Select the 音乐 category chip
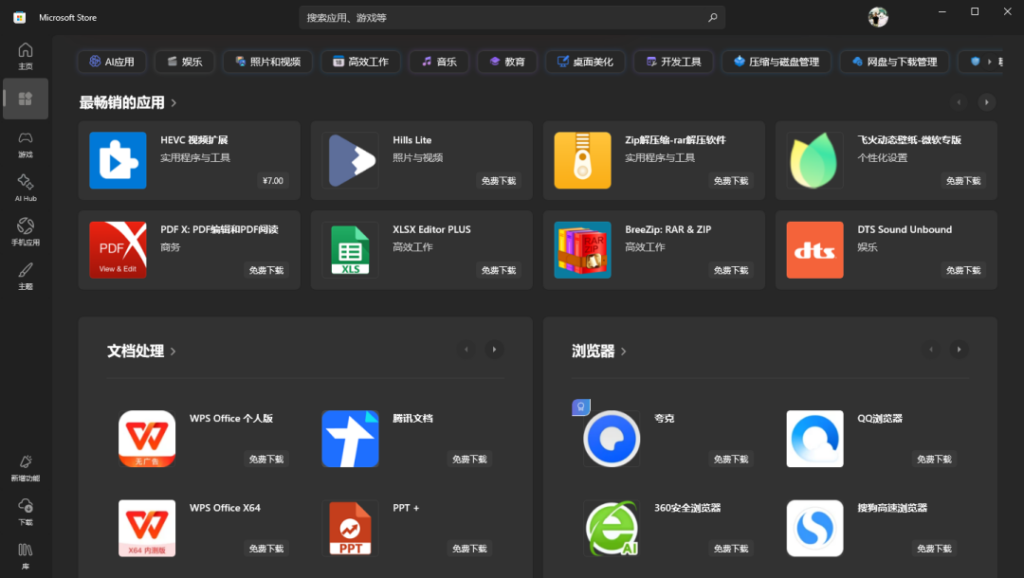1024x578 pixels. pyautogui.click(x=438, y=61)
